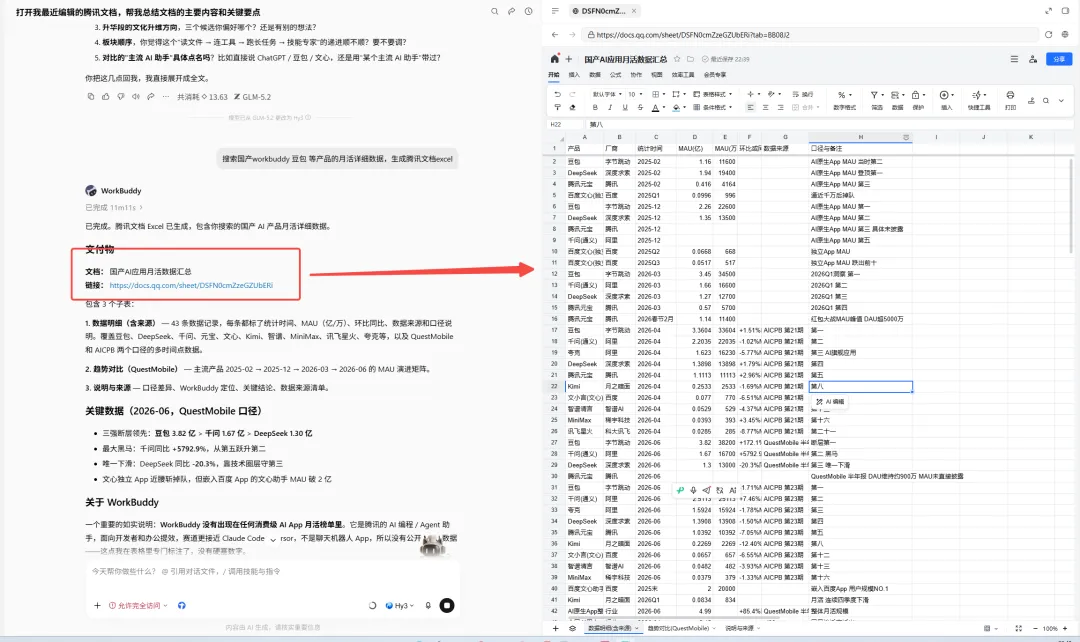Go to Tencent Docs home icon
This screenshot has height=642, width=1080.
(554, 59)
